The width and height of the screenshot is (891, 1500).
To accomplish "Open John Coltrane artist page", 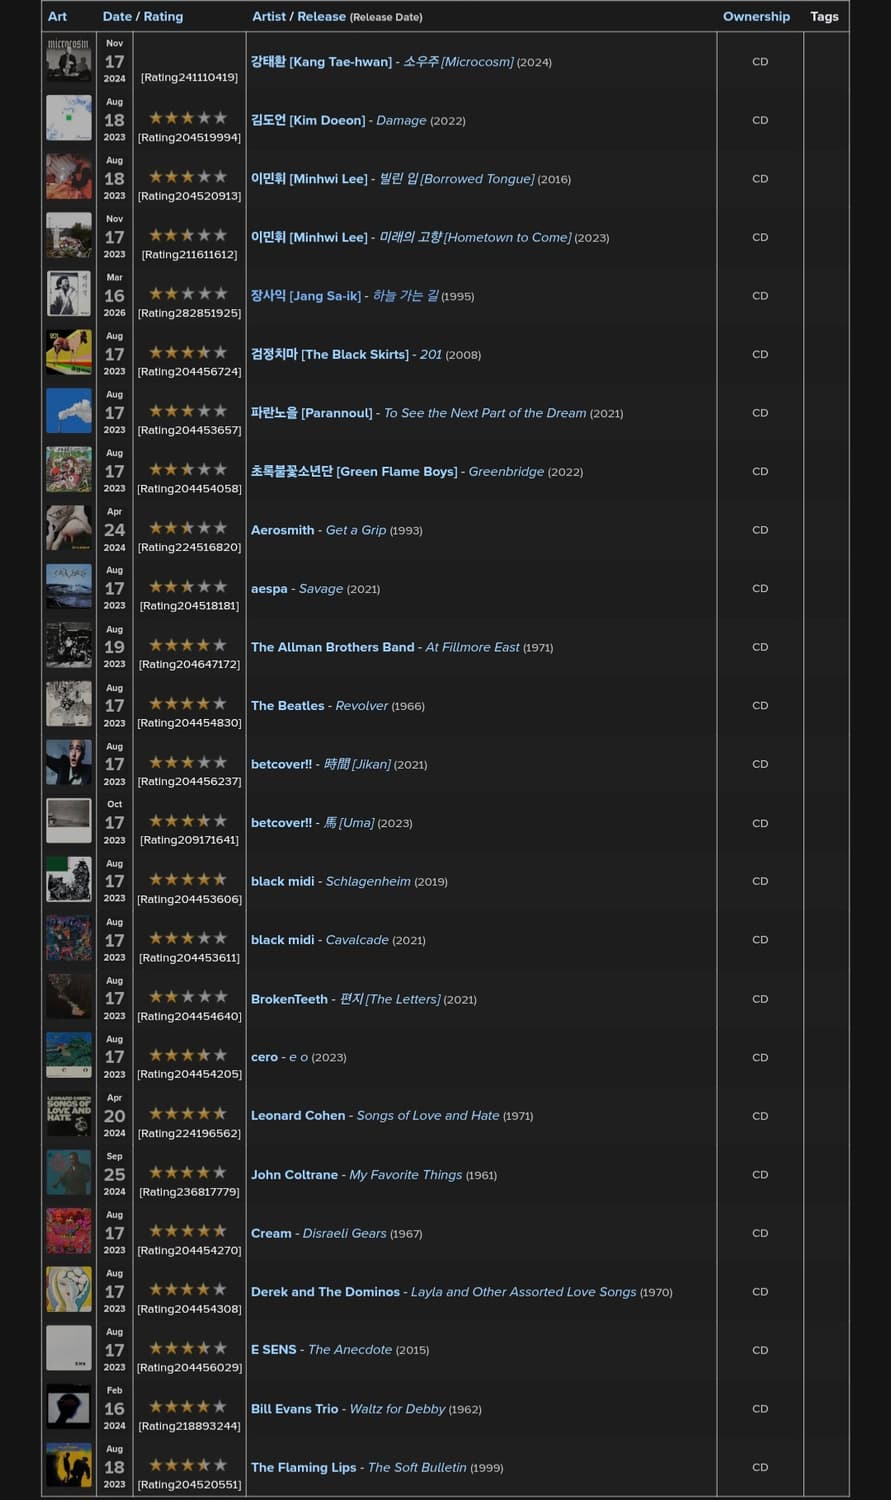I will pos(294,1175).
